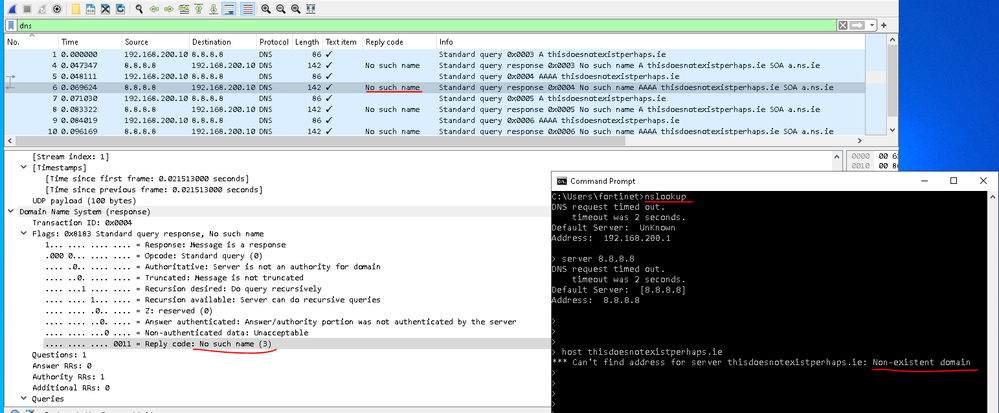Toggle auto-scroll during live capture
999x413 pixels.
click(229, 9)
